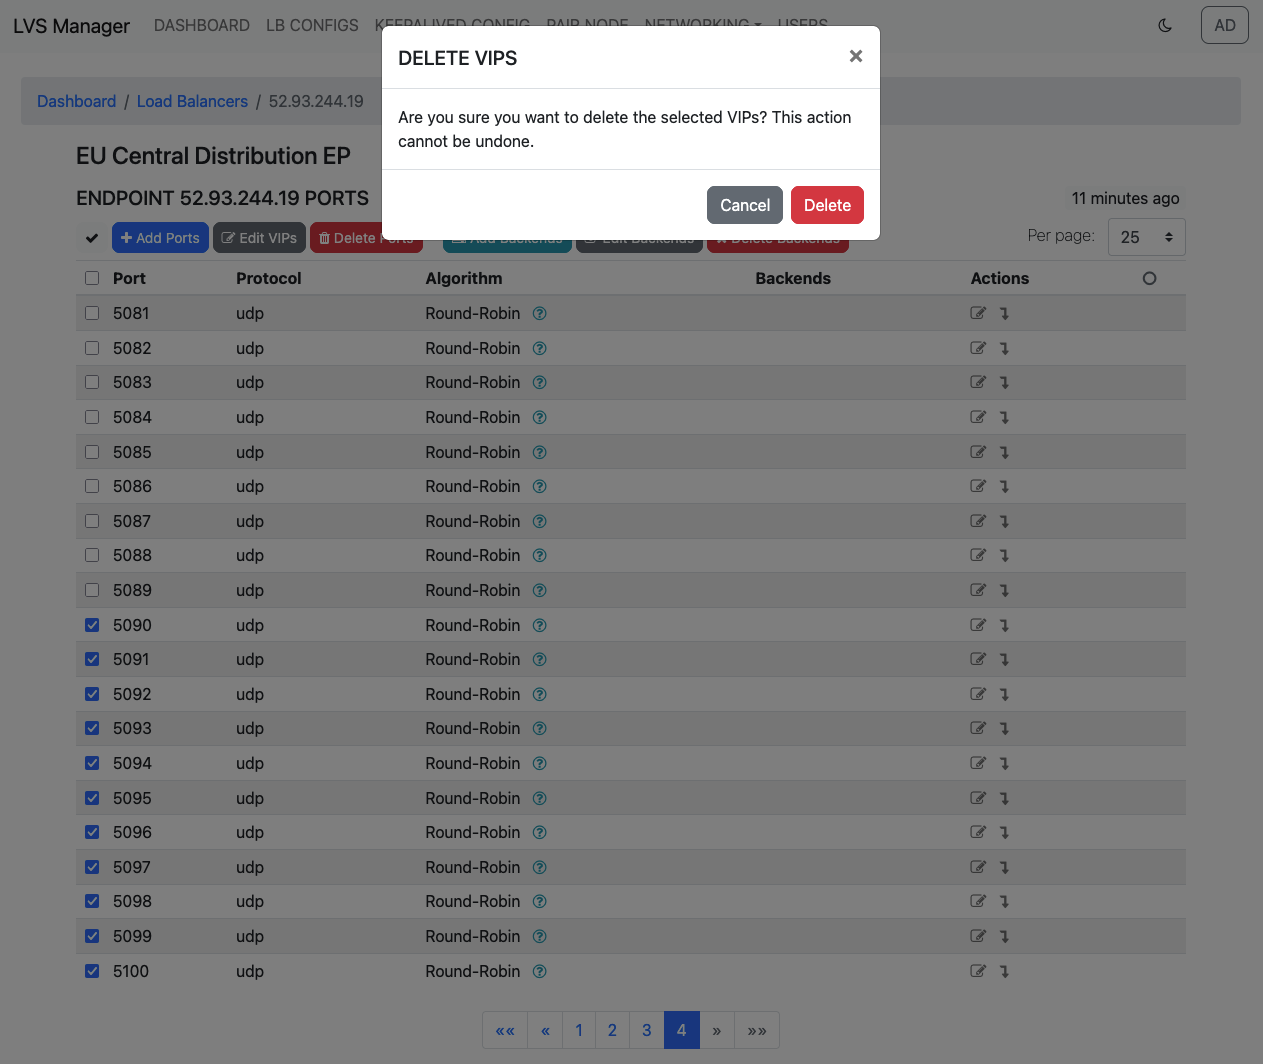Click the edit icon for port 5095
This screenshot has height=1064, width=1263.
pos(978,798)
